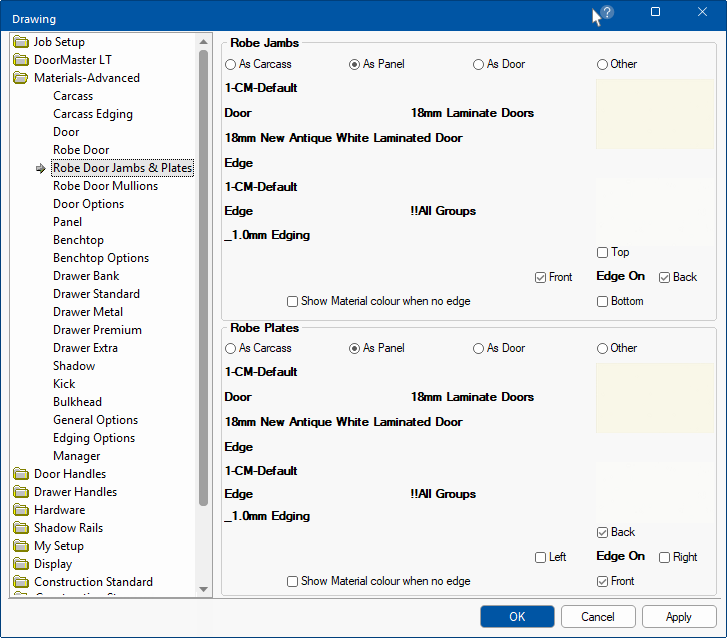
Task: Expand the My Setup tree folder
Action: coord(58,546)
